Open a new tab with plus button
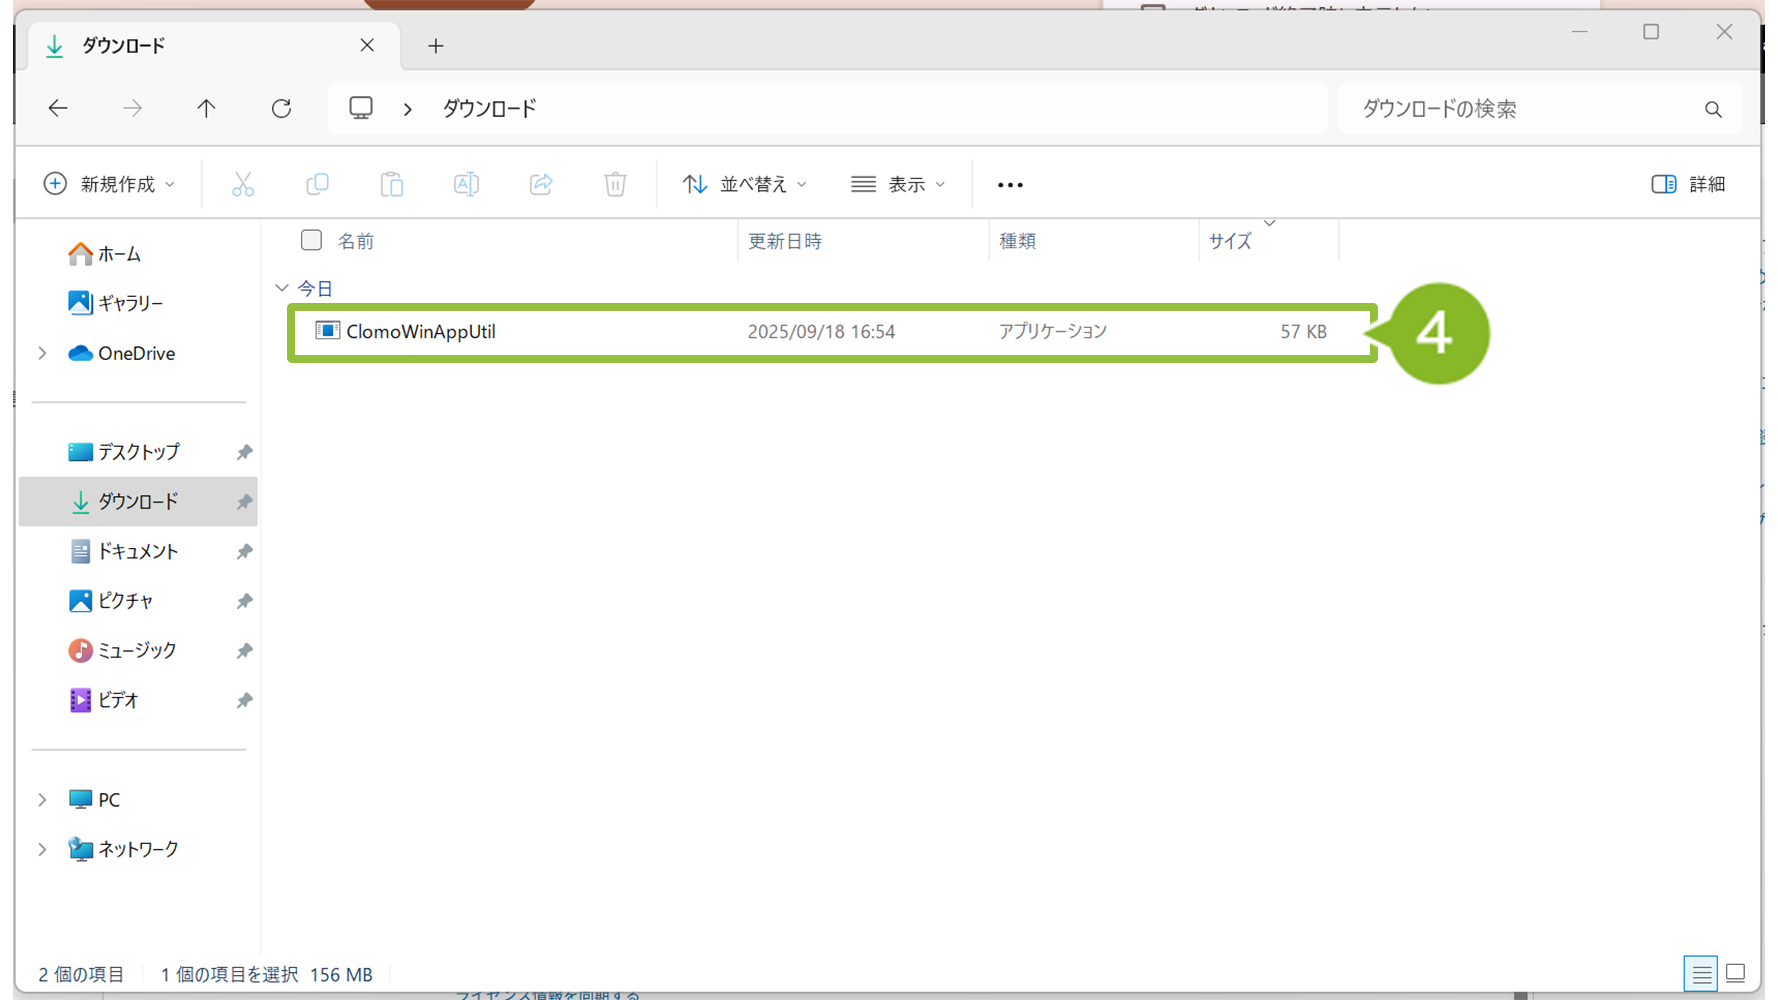Image resolution: width=1778 pixels, height=1000 pixels. coord(436,46)
